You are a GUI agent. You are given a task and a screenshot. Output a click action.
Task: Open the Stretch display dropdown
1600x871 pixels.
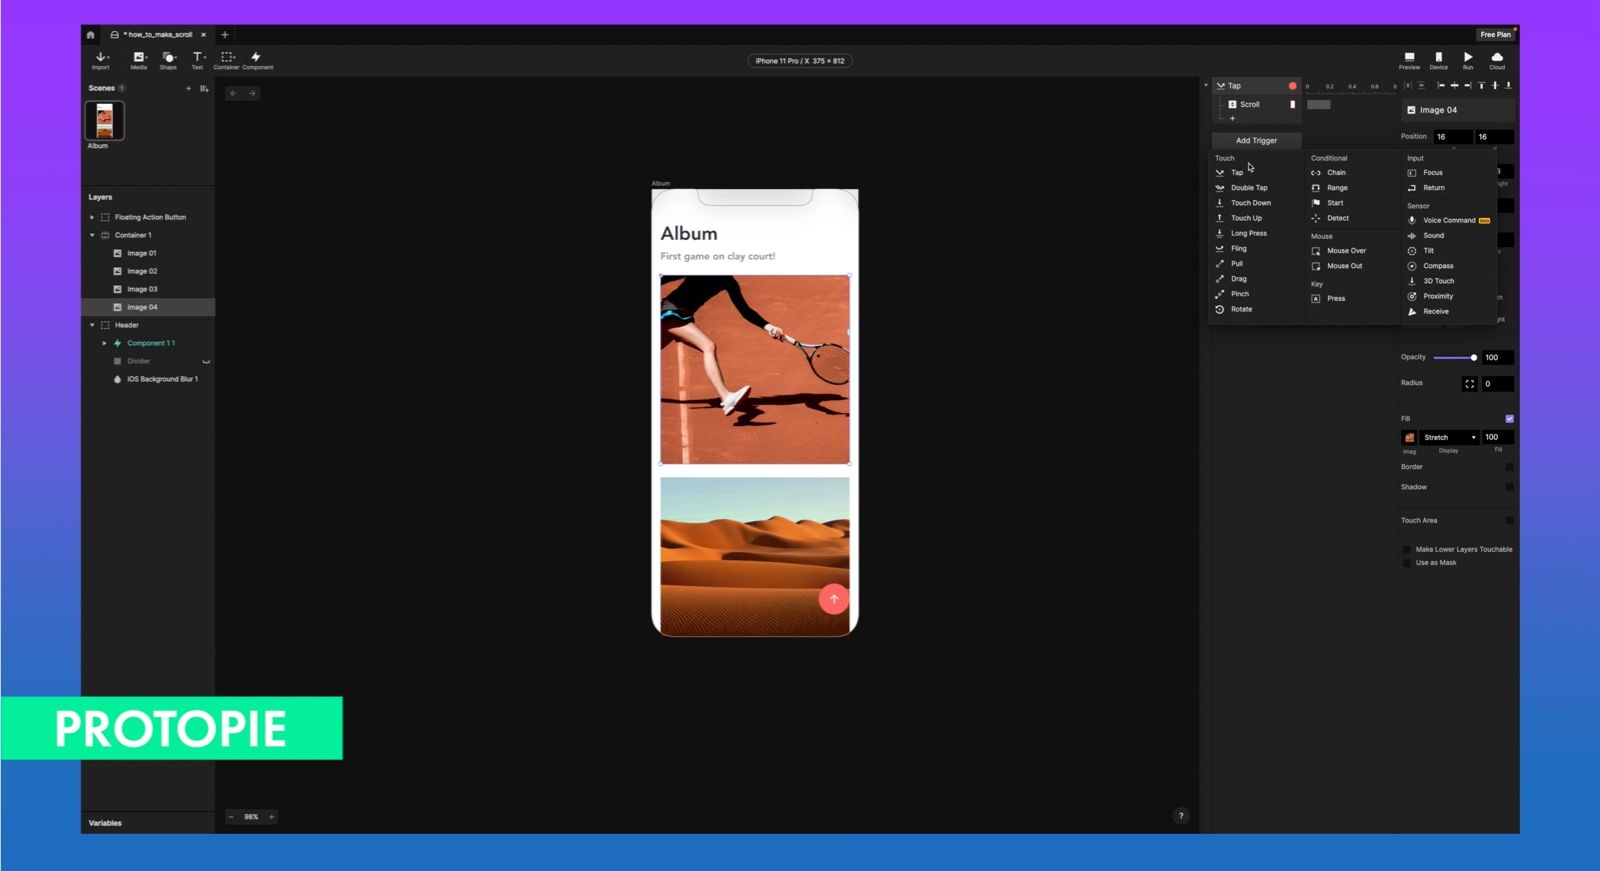click(x=1449, y=438)
